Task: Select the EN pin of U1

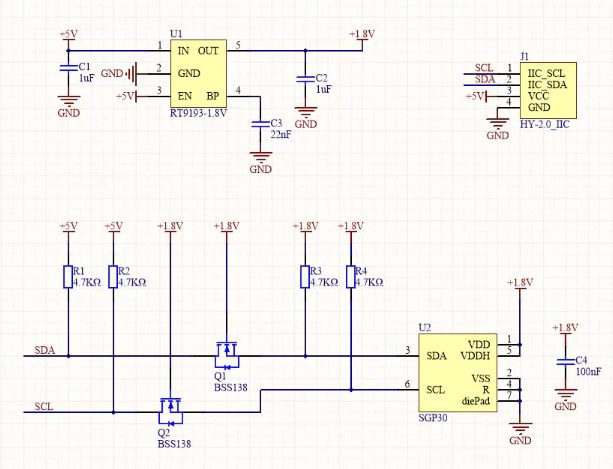Action: pyautogui.click(x=184, y=96)
